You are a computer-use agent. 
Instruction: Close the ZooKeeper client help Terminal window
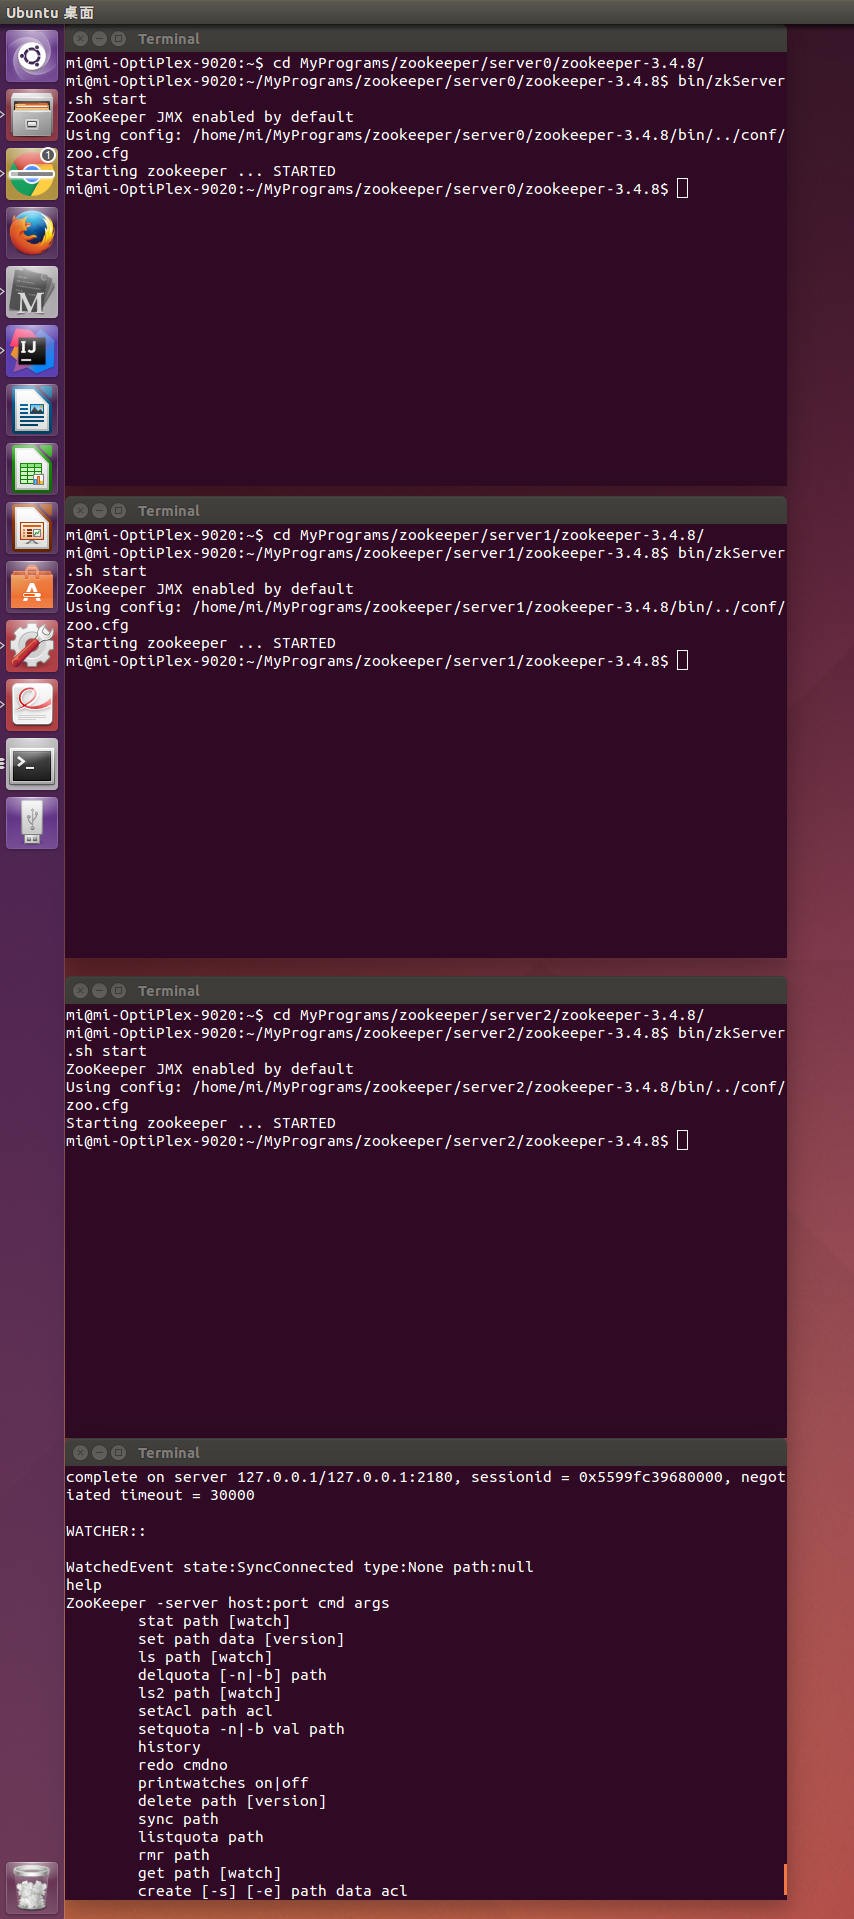click(81, 1453)
